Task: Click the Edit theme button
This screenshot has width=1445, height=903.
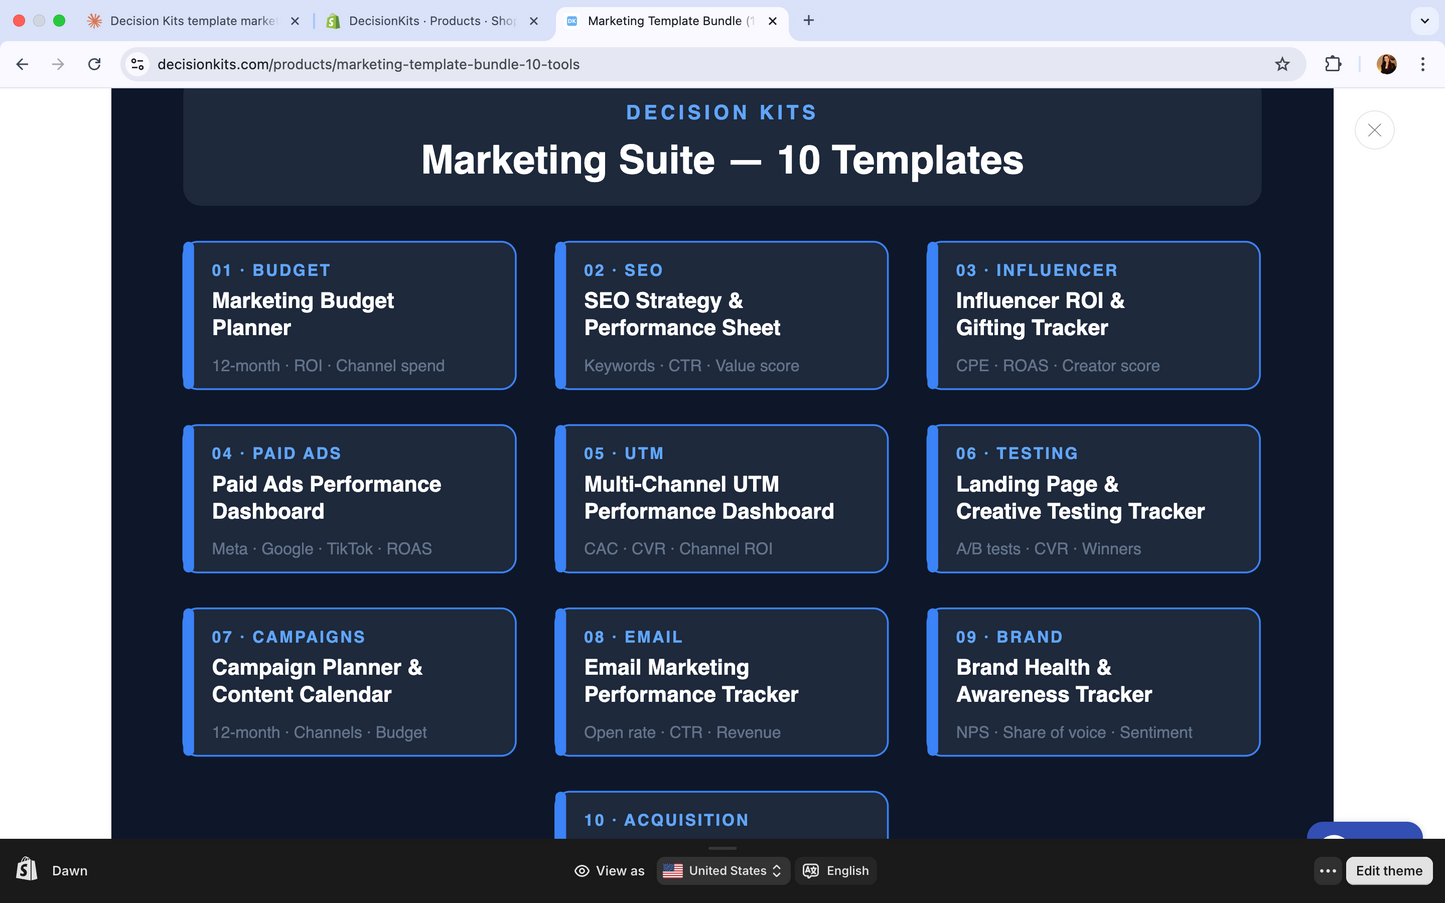Action: (1388, 870)
